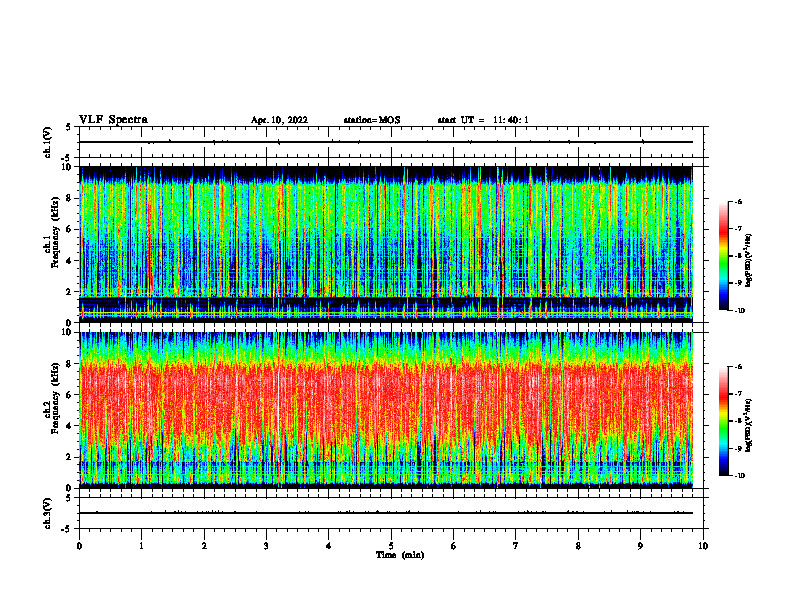Click the ch.2 spectrogram color scale bar

coord(724,421)
